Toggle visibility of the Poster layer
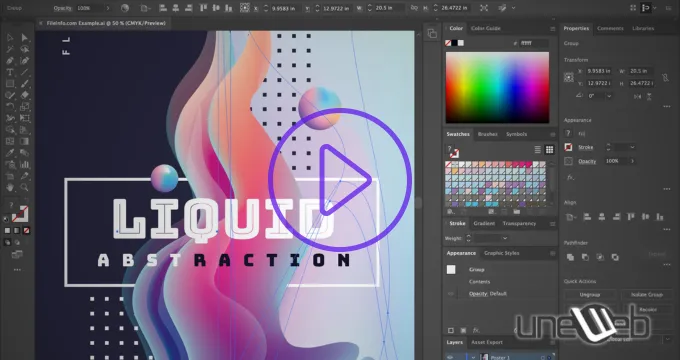680x360 pixels. coord(450,357)
